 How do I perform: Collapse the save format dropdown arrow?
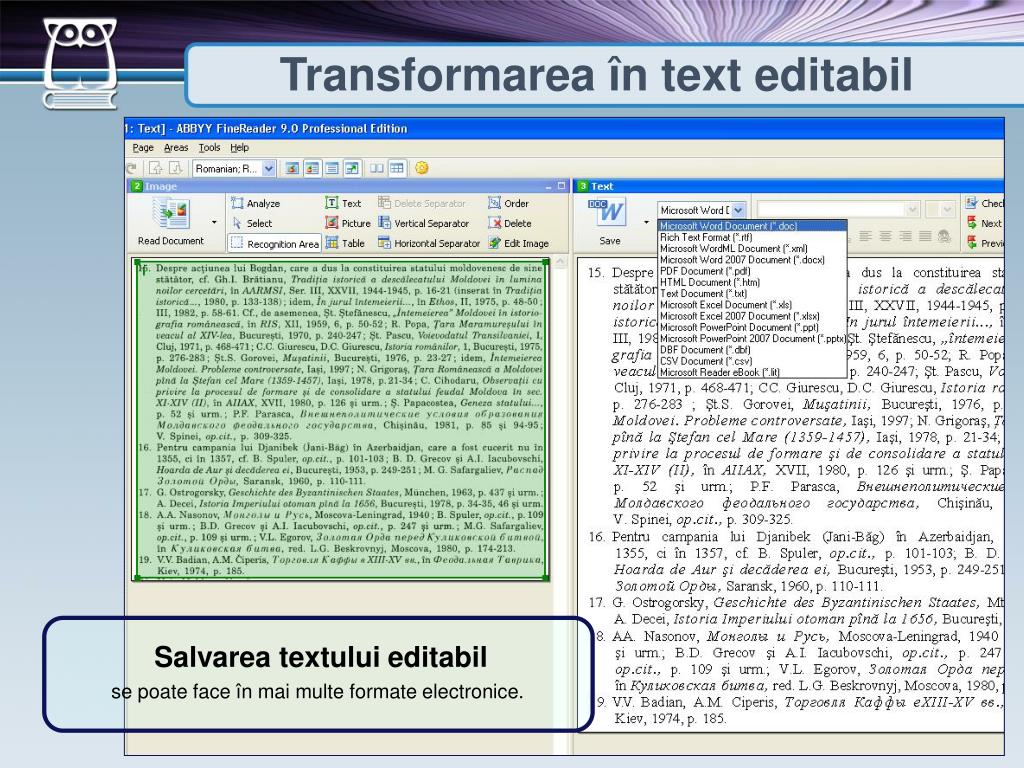[x=738, y=210]
